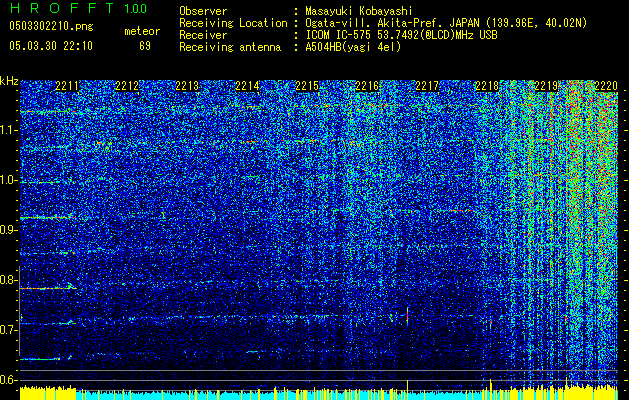629x400 pixels.
Task: Click the 2216 time marker
Action: 367,86
